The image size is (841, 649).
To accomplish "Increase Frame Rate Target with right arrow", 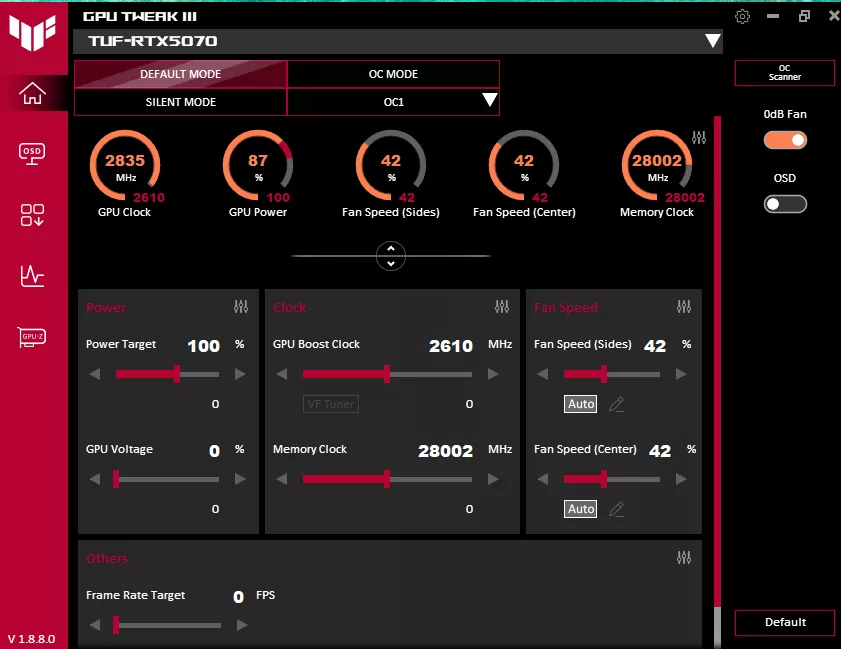I will pos(242,625).
